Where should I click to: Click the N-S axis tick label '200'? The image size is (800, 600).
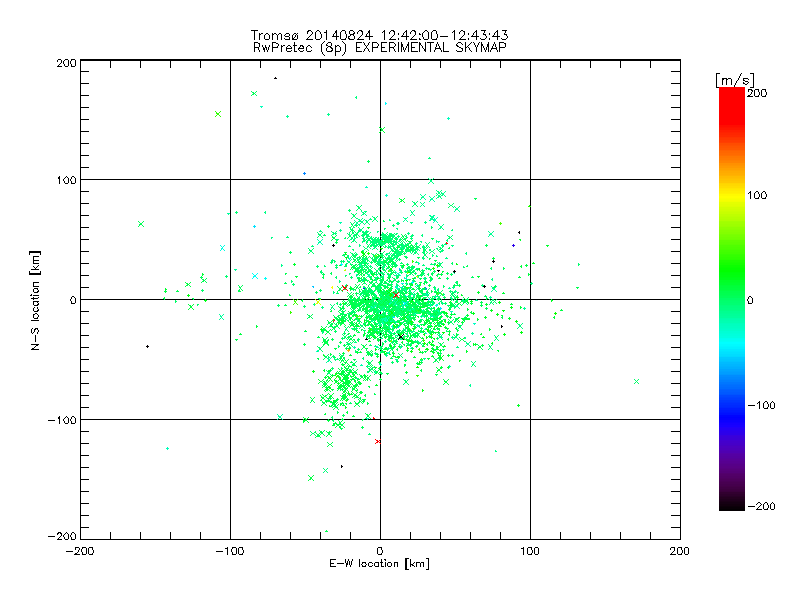click(66, 63)
